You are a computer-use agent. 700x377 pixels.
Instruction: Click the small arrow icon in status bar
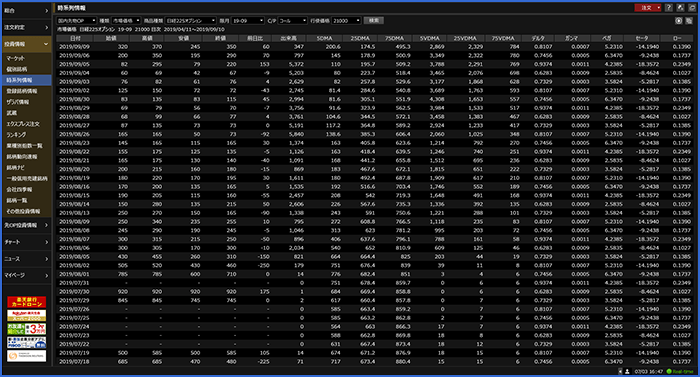(620, 371)
